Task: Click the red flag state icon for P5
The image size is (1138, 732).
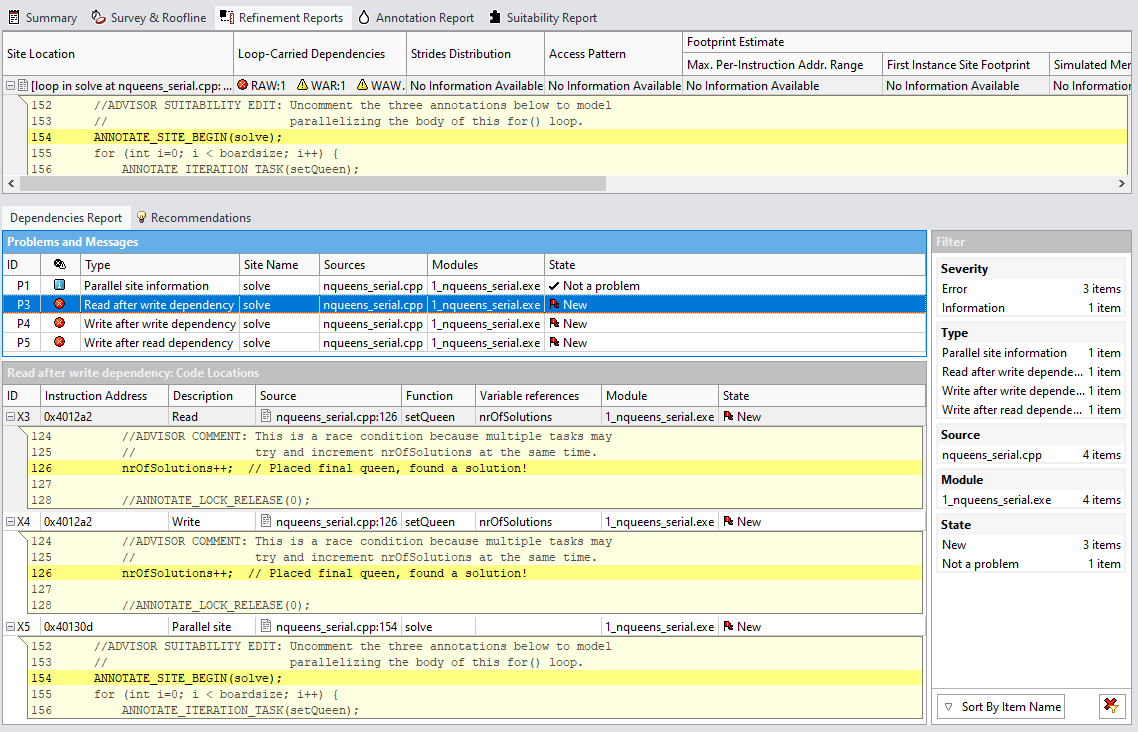Action: pos(554,342)
